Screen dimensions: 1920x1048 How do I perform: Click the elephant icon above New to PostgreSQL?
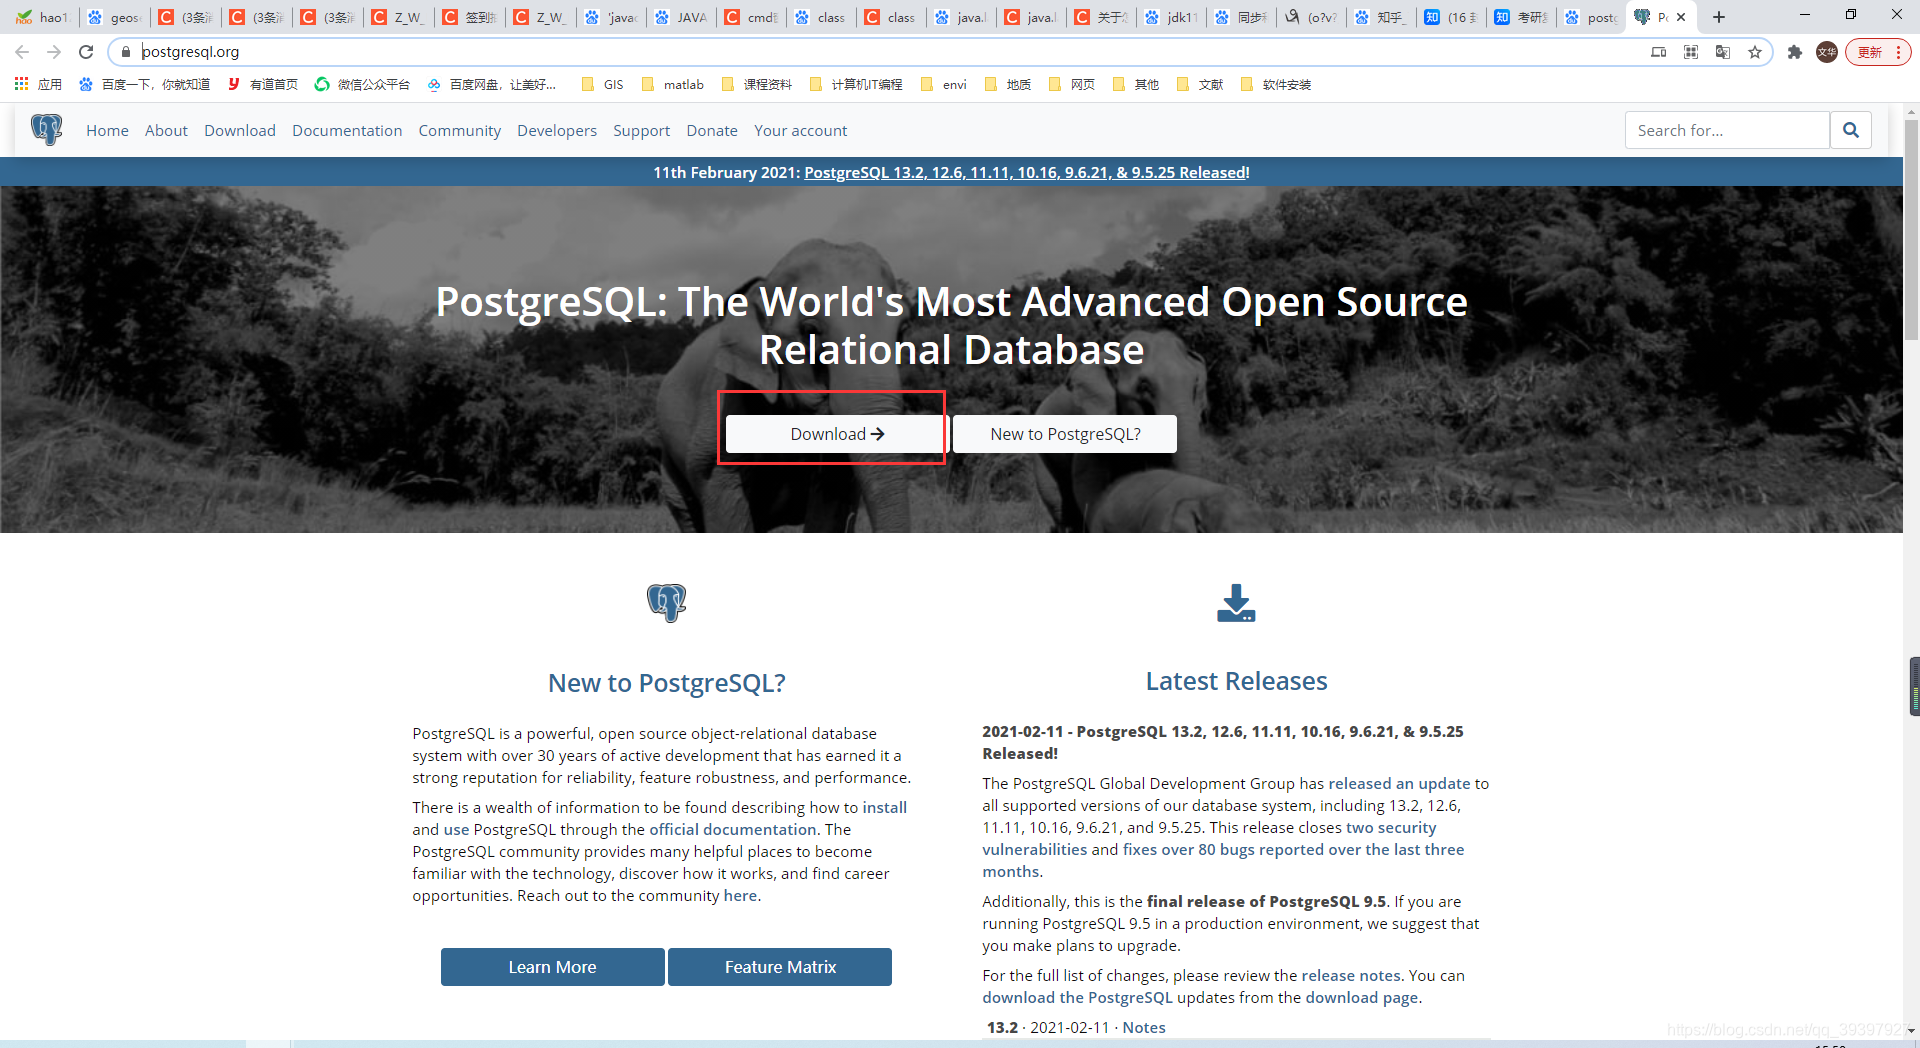[666, 603]
